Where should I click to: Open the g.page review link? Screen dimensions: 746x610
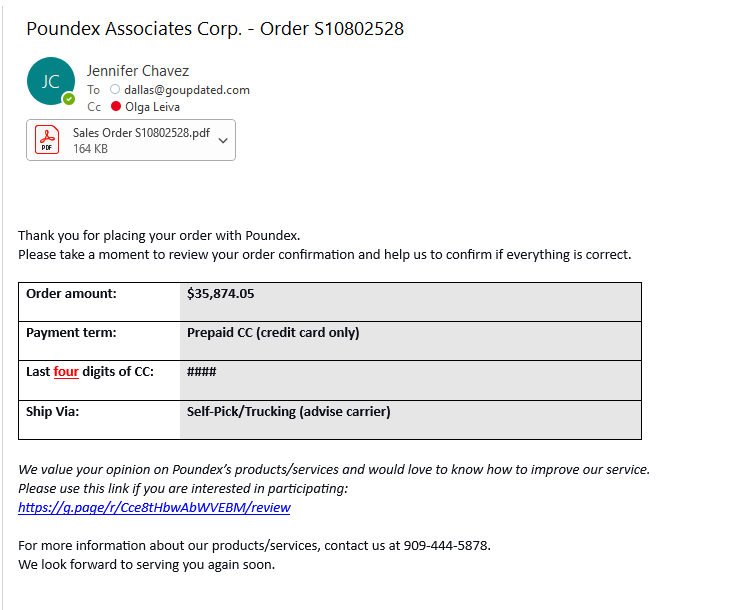154,507
